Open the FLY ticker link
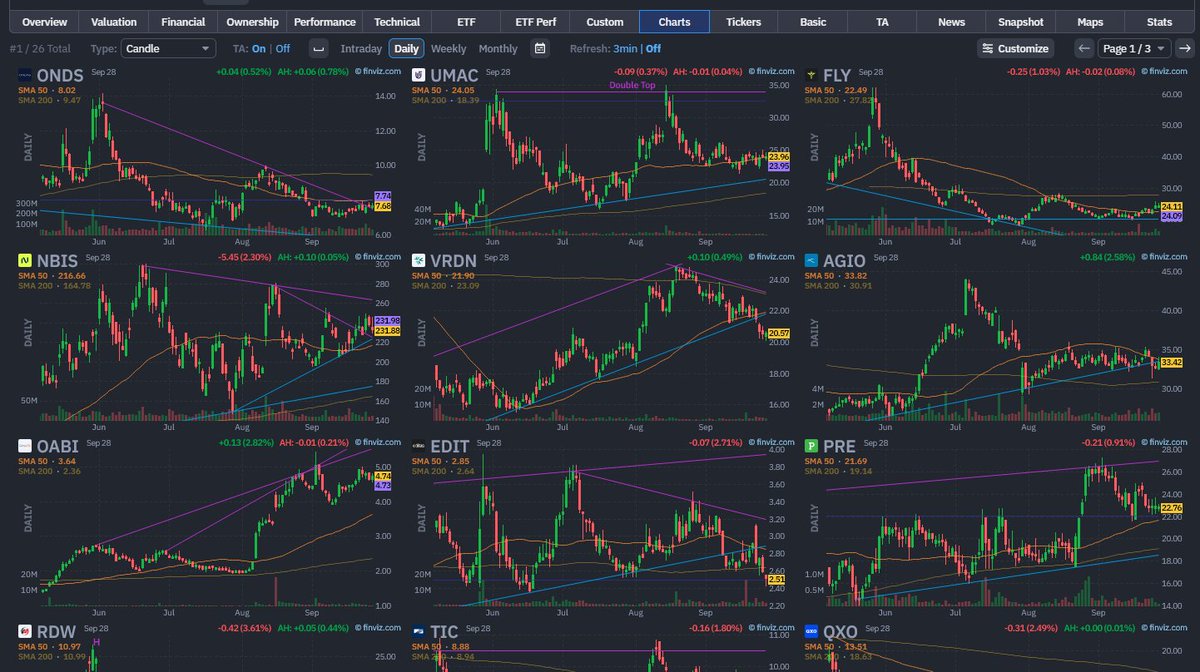 [836, 76]
